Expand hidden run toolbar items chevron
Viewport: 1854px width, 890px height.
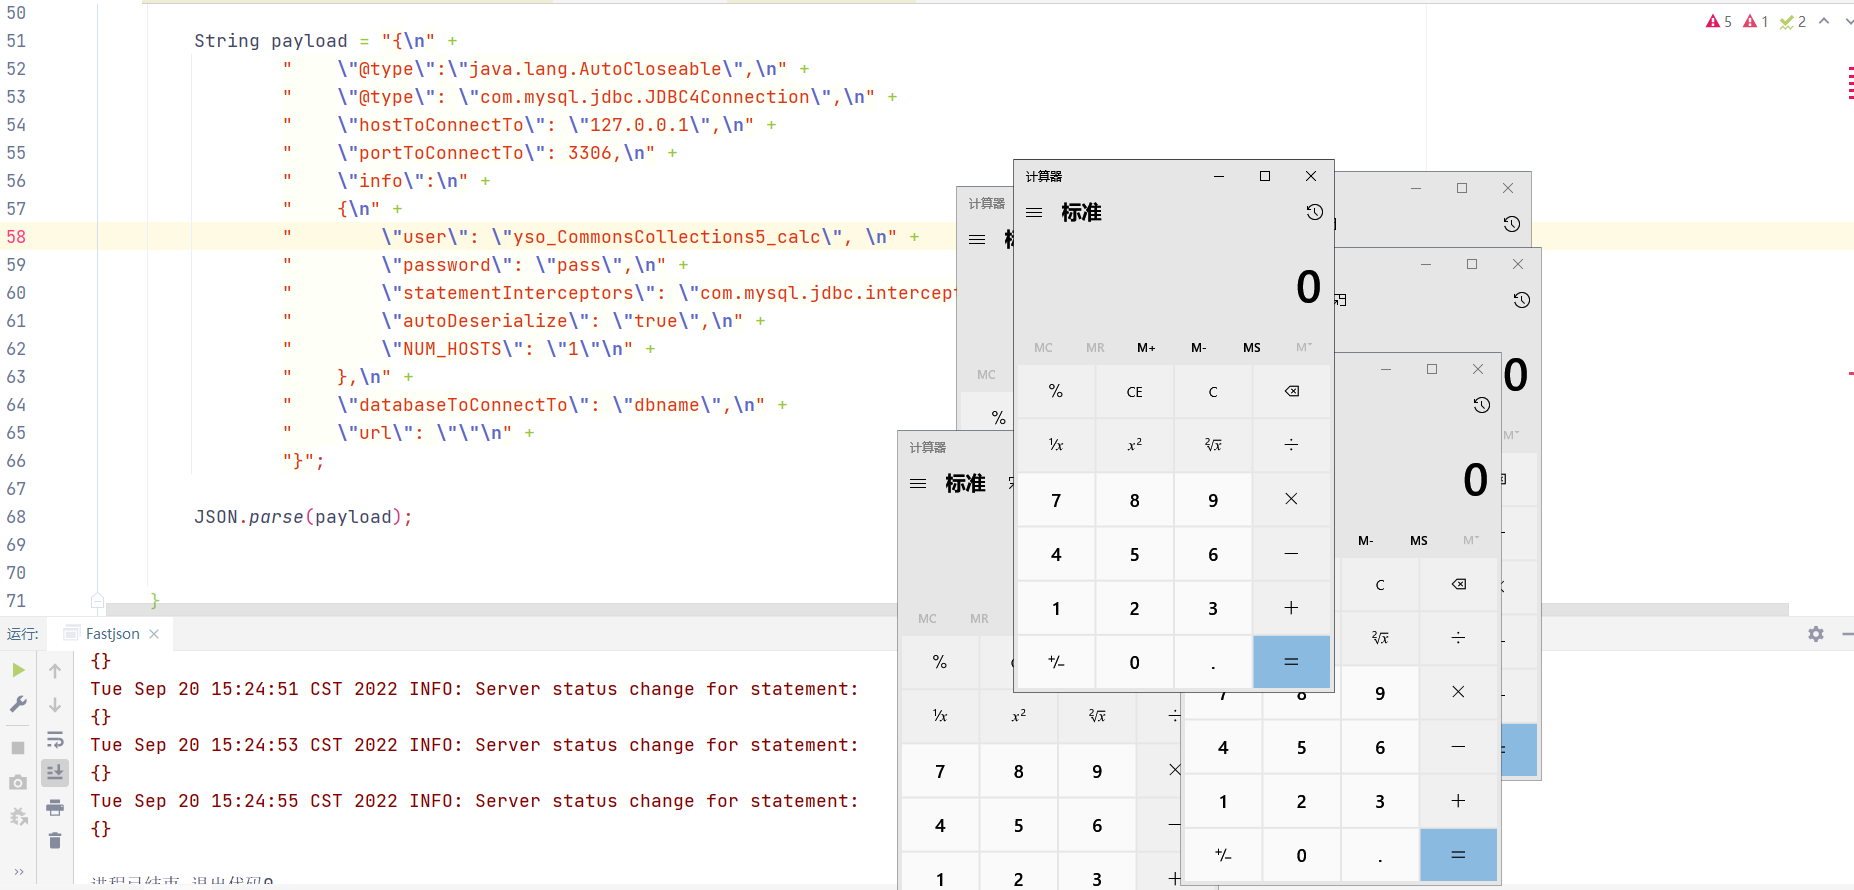click(18, 871)
